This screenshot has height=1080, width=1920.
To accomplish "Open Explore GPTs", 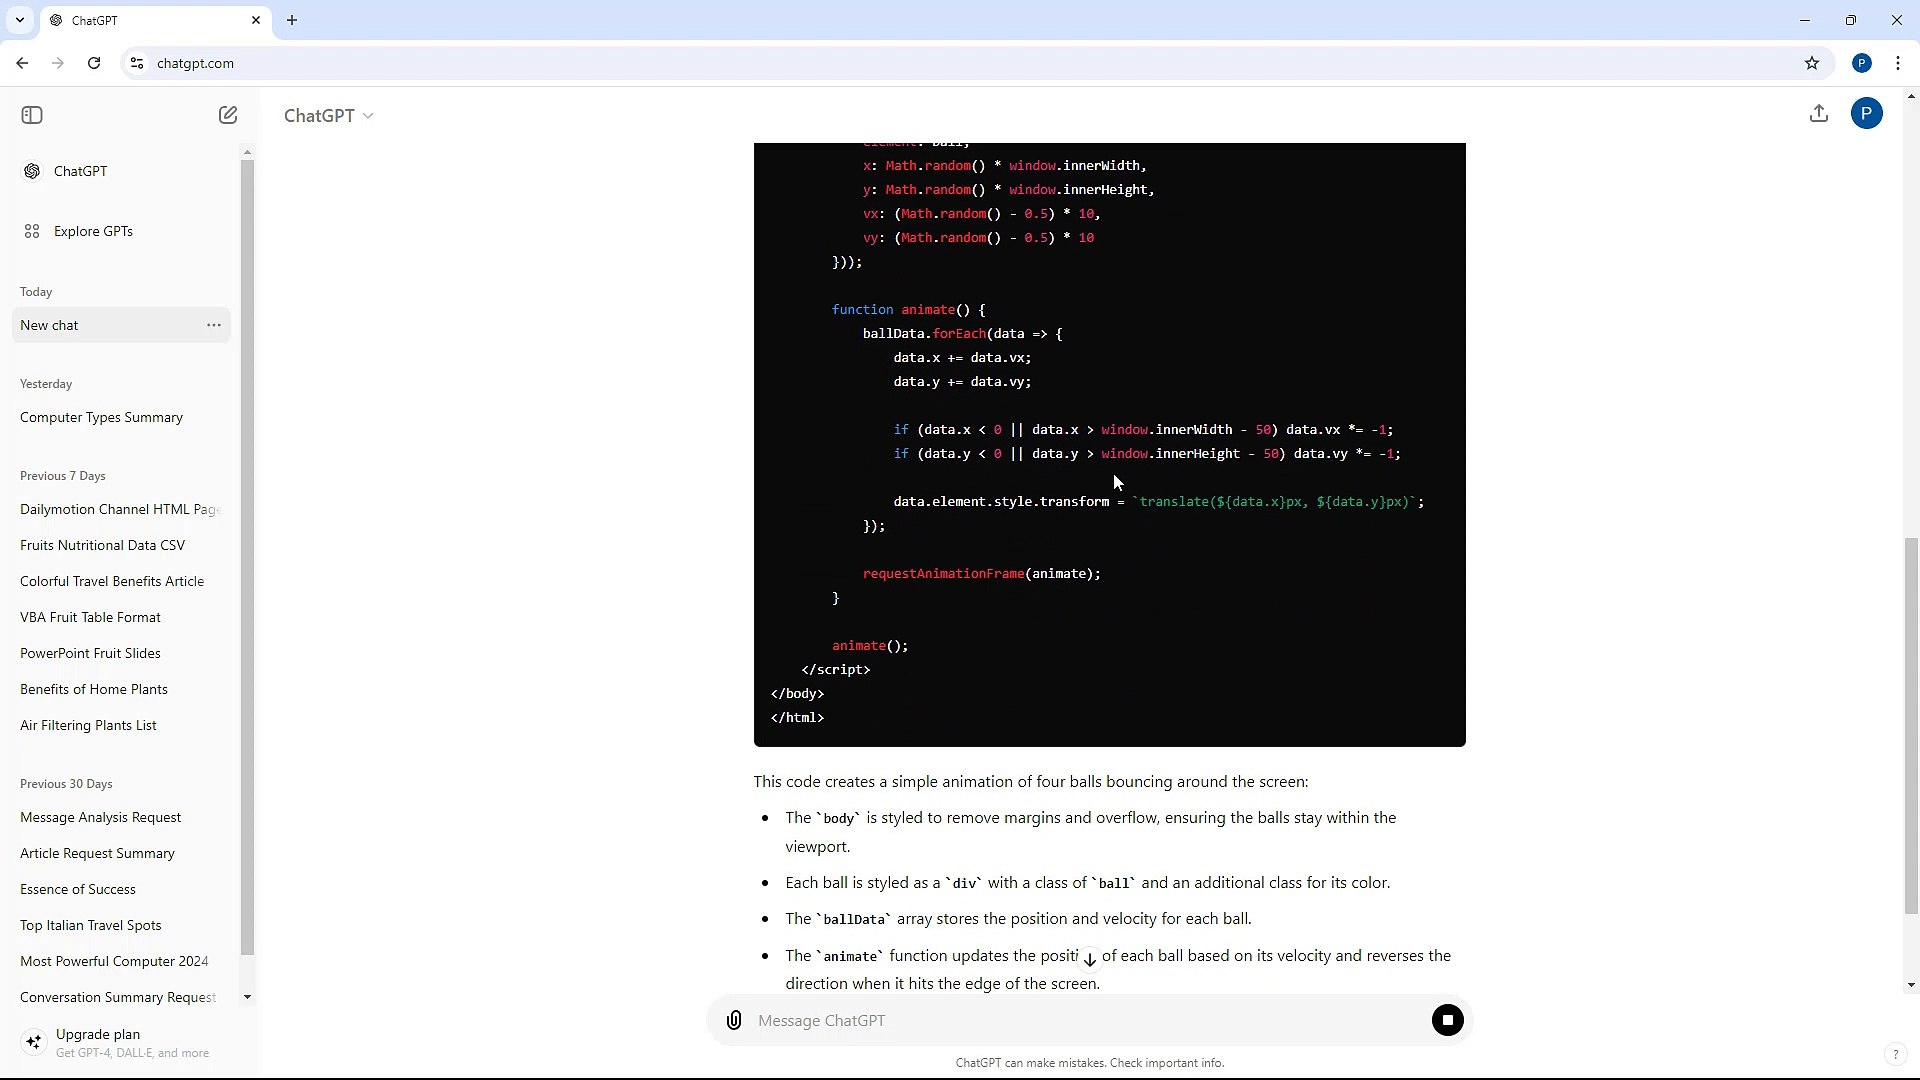I will tap(92, 231).
